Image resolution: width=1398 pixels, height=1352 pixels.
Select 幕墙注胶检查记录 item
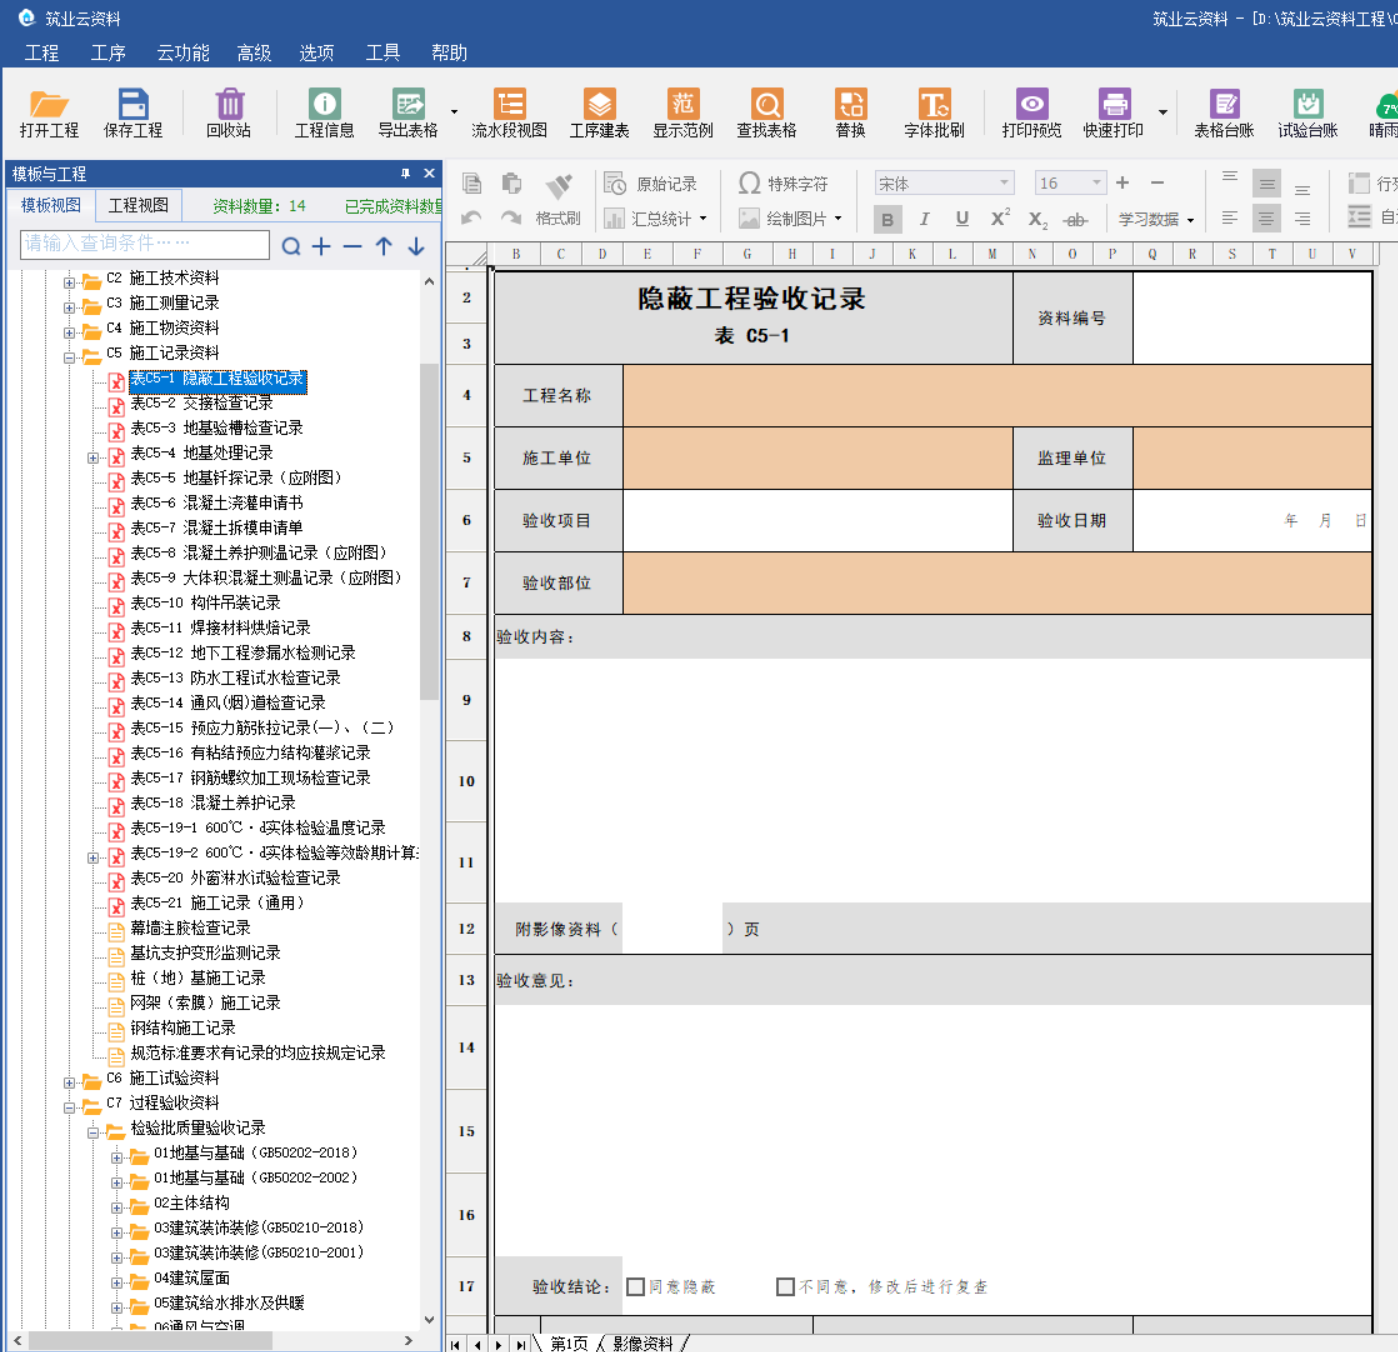190,928
